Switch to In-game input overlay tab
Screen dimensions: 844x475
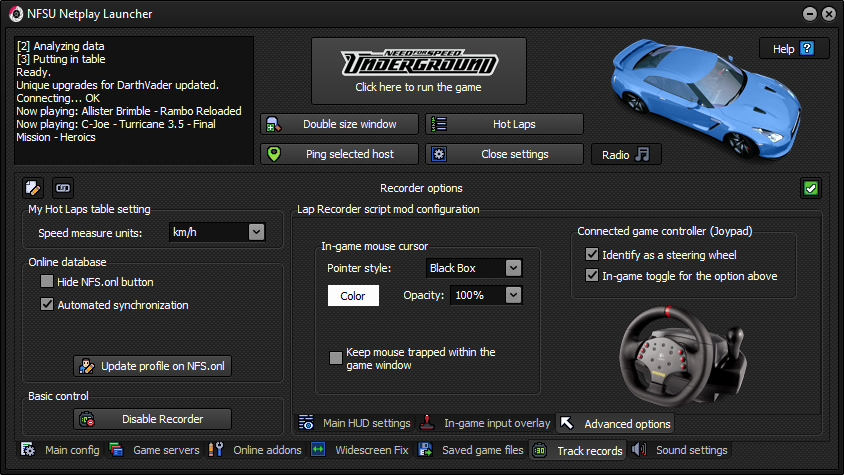pos(486,423)
